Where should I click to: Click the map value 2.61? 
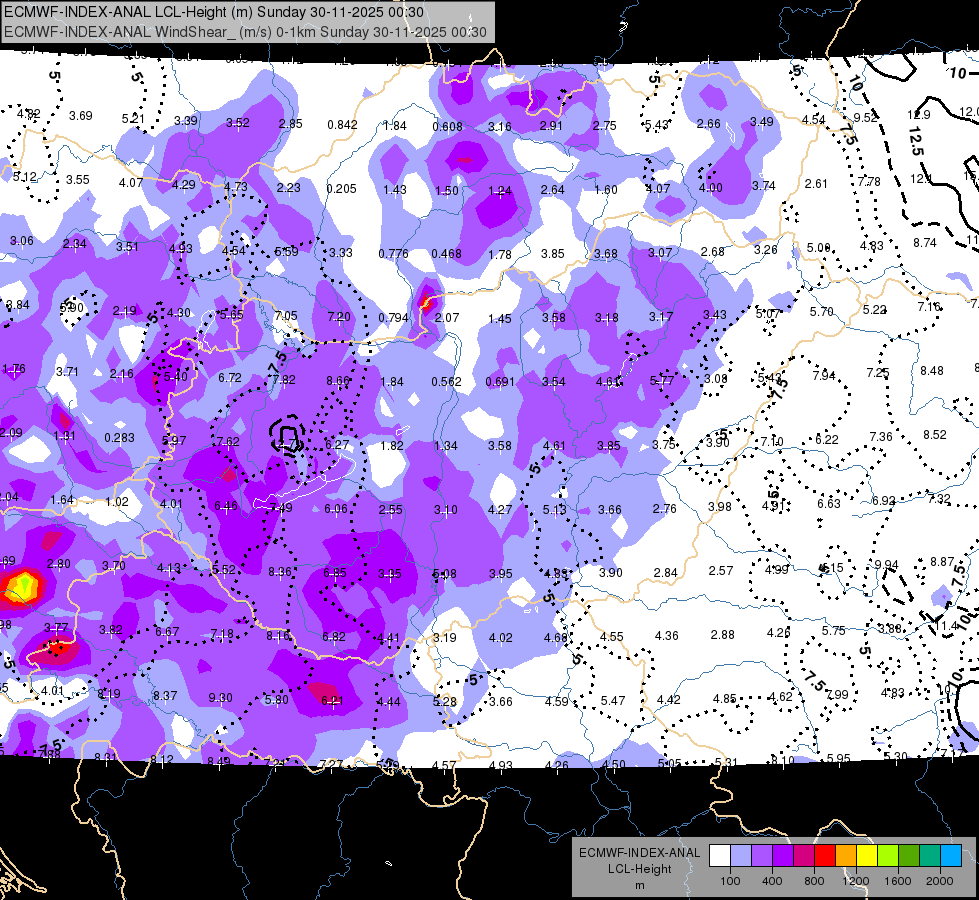pos(816,184)
